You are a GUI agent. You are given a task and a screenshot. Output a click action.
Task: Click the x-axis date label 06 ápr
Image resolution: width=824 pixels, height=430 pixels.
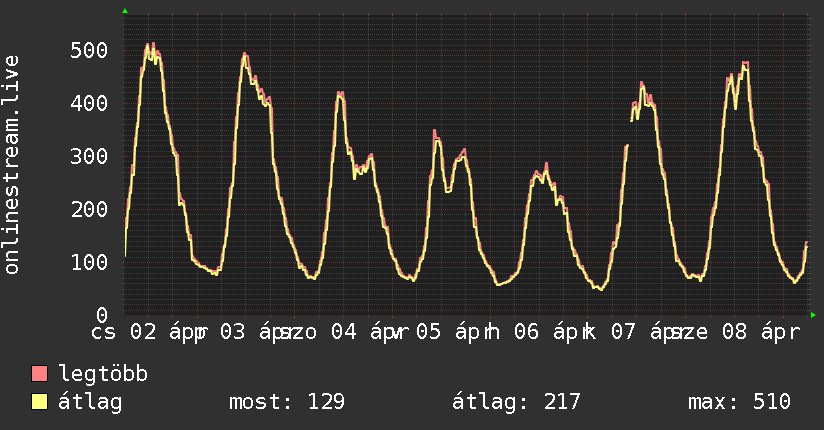[553, 332]
